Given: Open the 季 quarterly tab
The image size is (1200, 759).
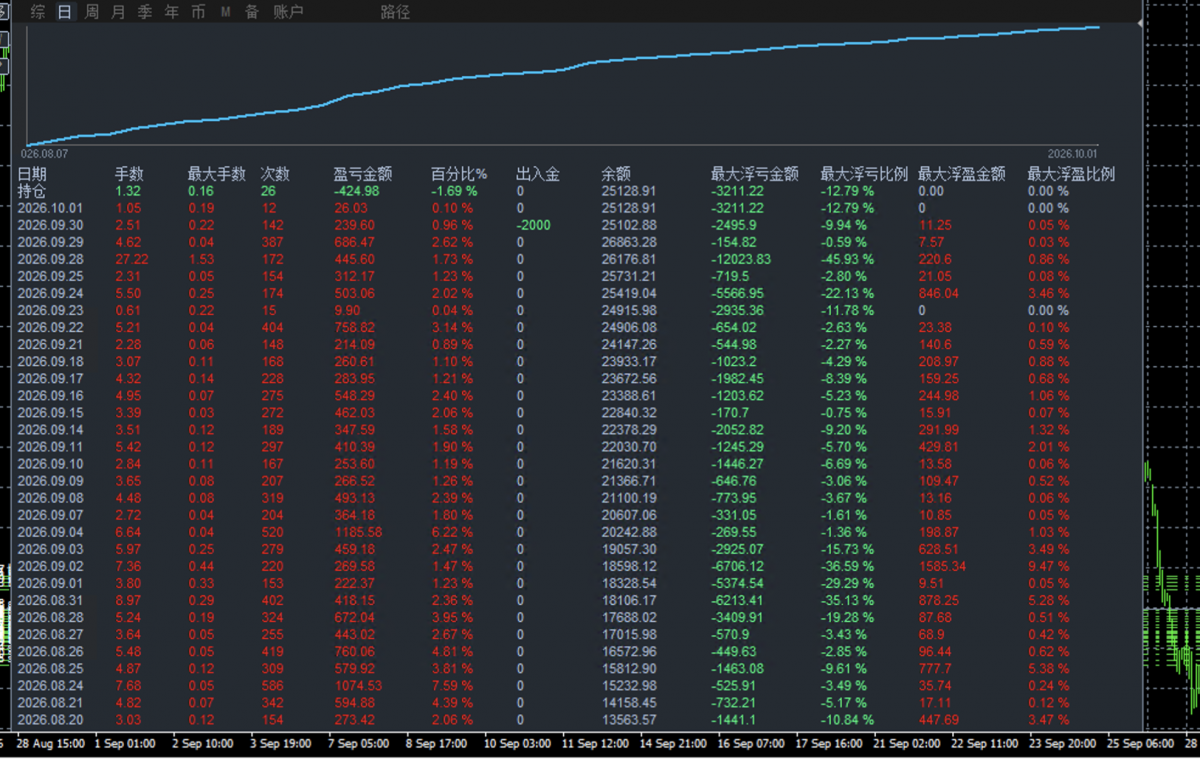Looking at the screenshot, I should tap(145, 12).
